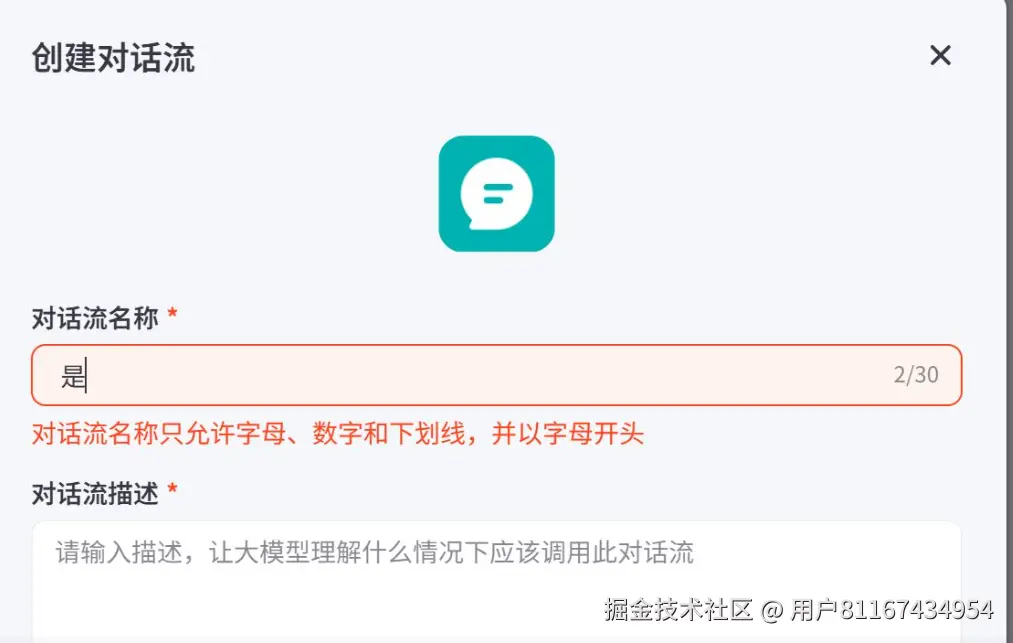Click the red asterisk beside 对话流描述
Image resolution: width=1013 pixels, height=643 pixels.
tap(172, 489)
